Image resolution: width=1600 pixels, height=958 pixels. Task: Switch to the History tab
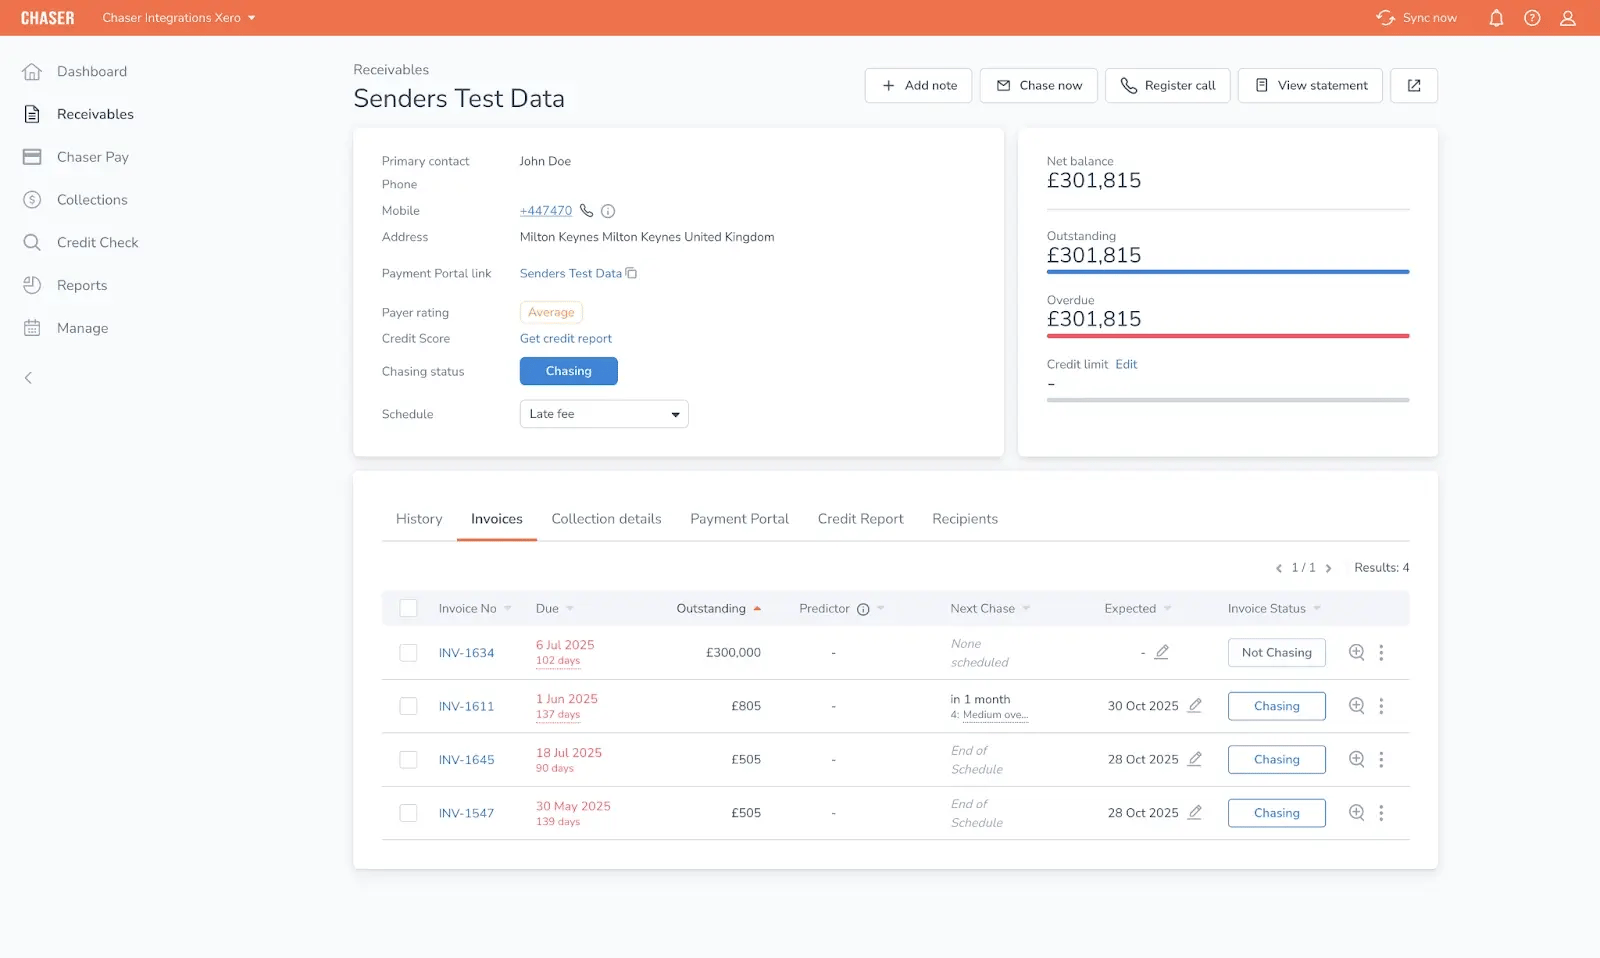(418, 518)
